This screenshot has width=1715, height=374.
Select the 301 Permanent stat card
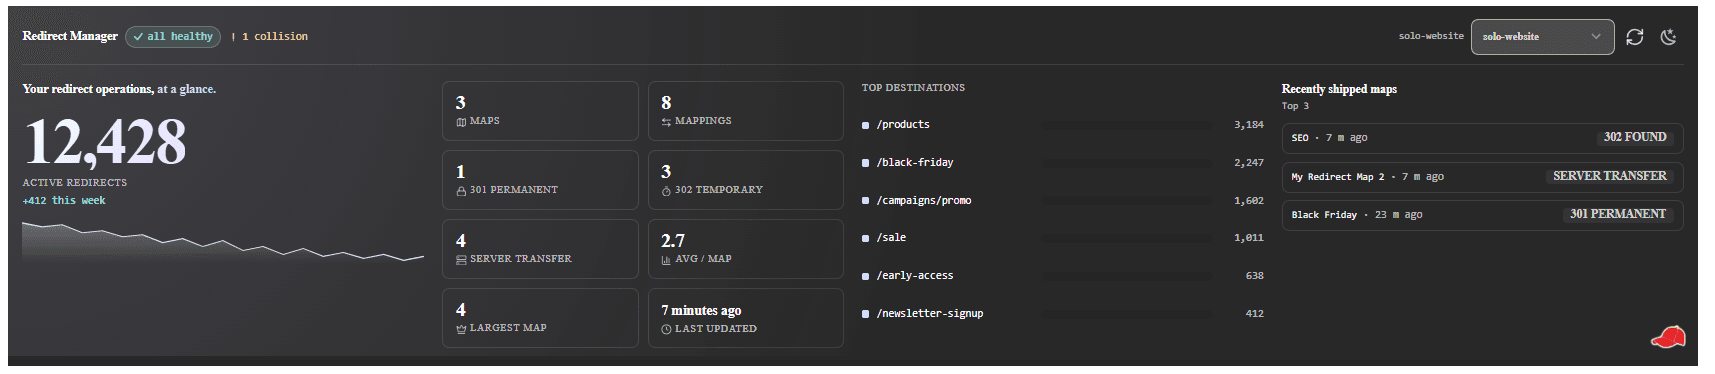[x=540, y=180]
